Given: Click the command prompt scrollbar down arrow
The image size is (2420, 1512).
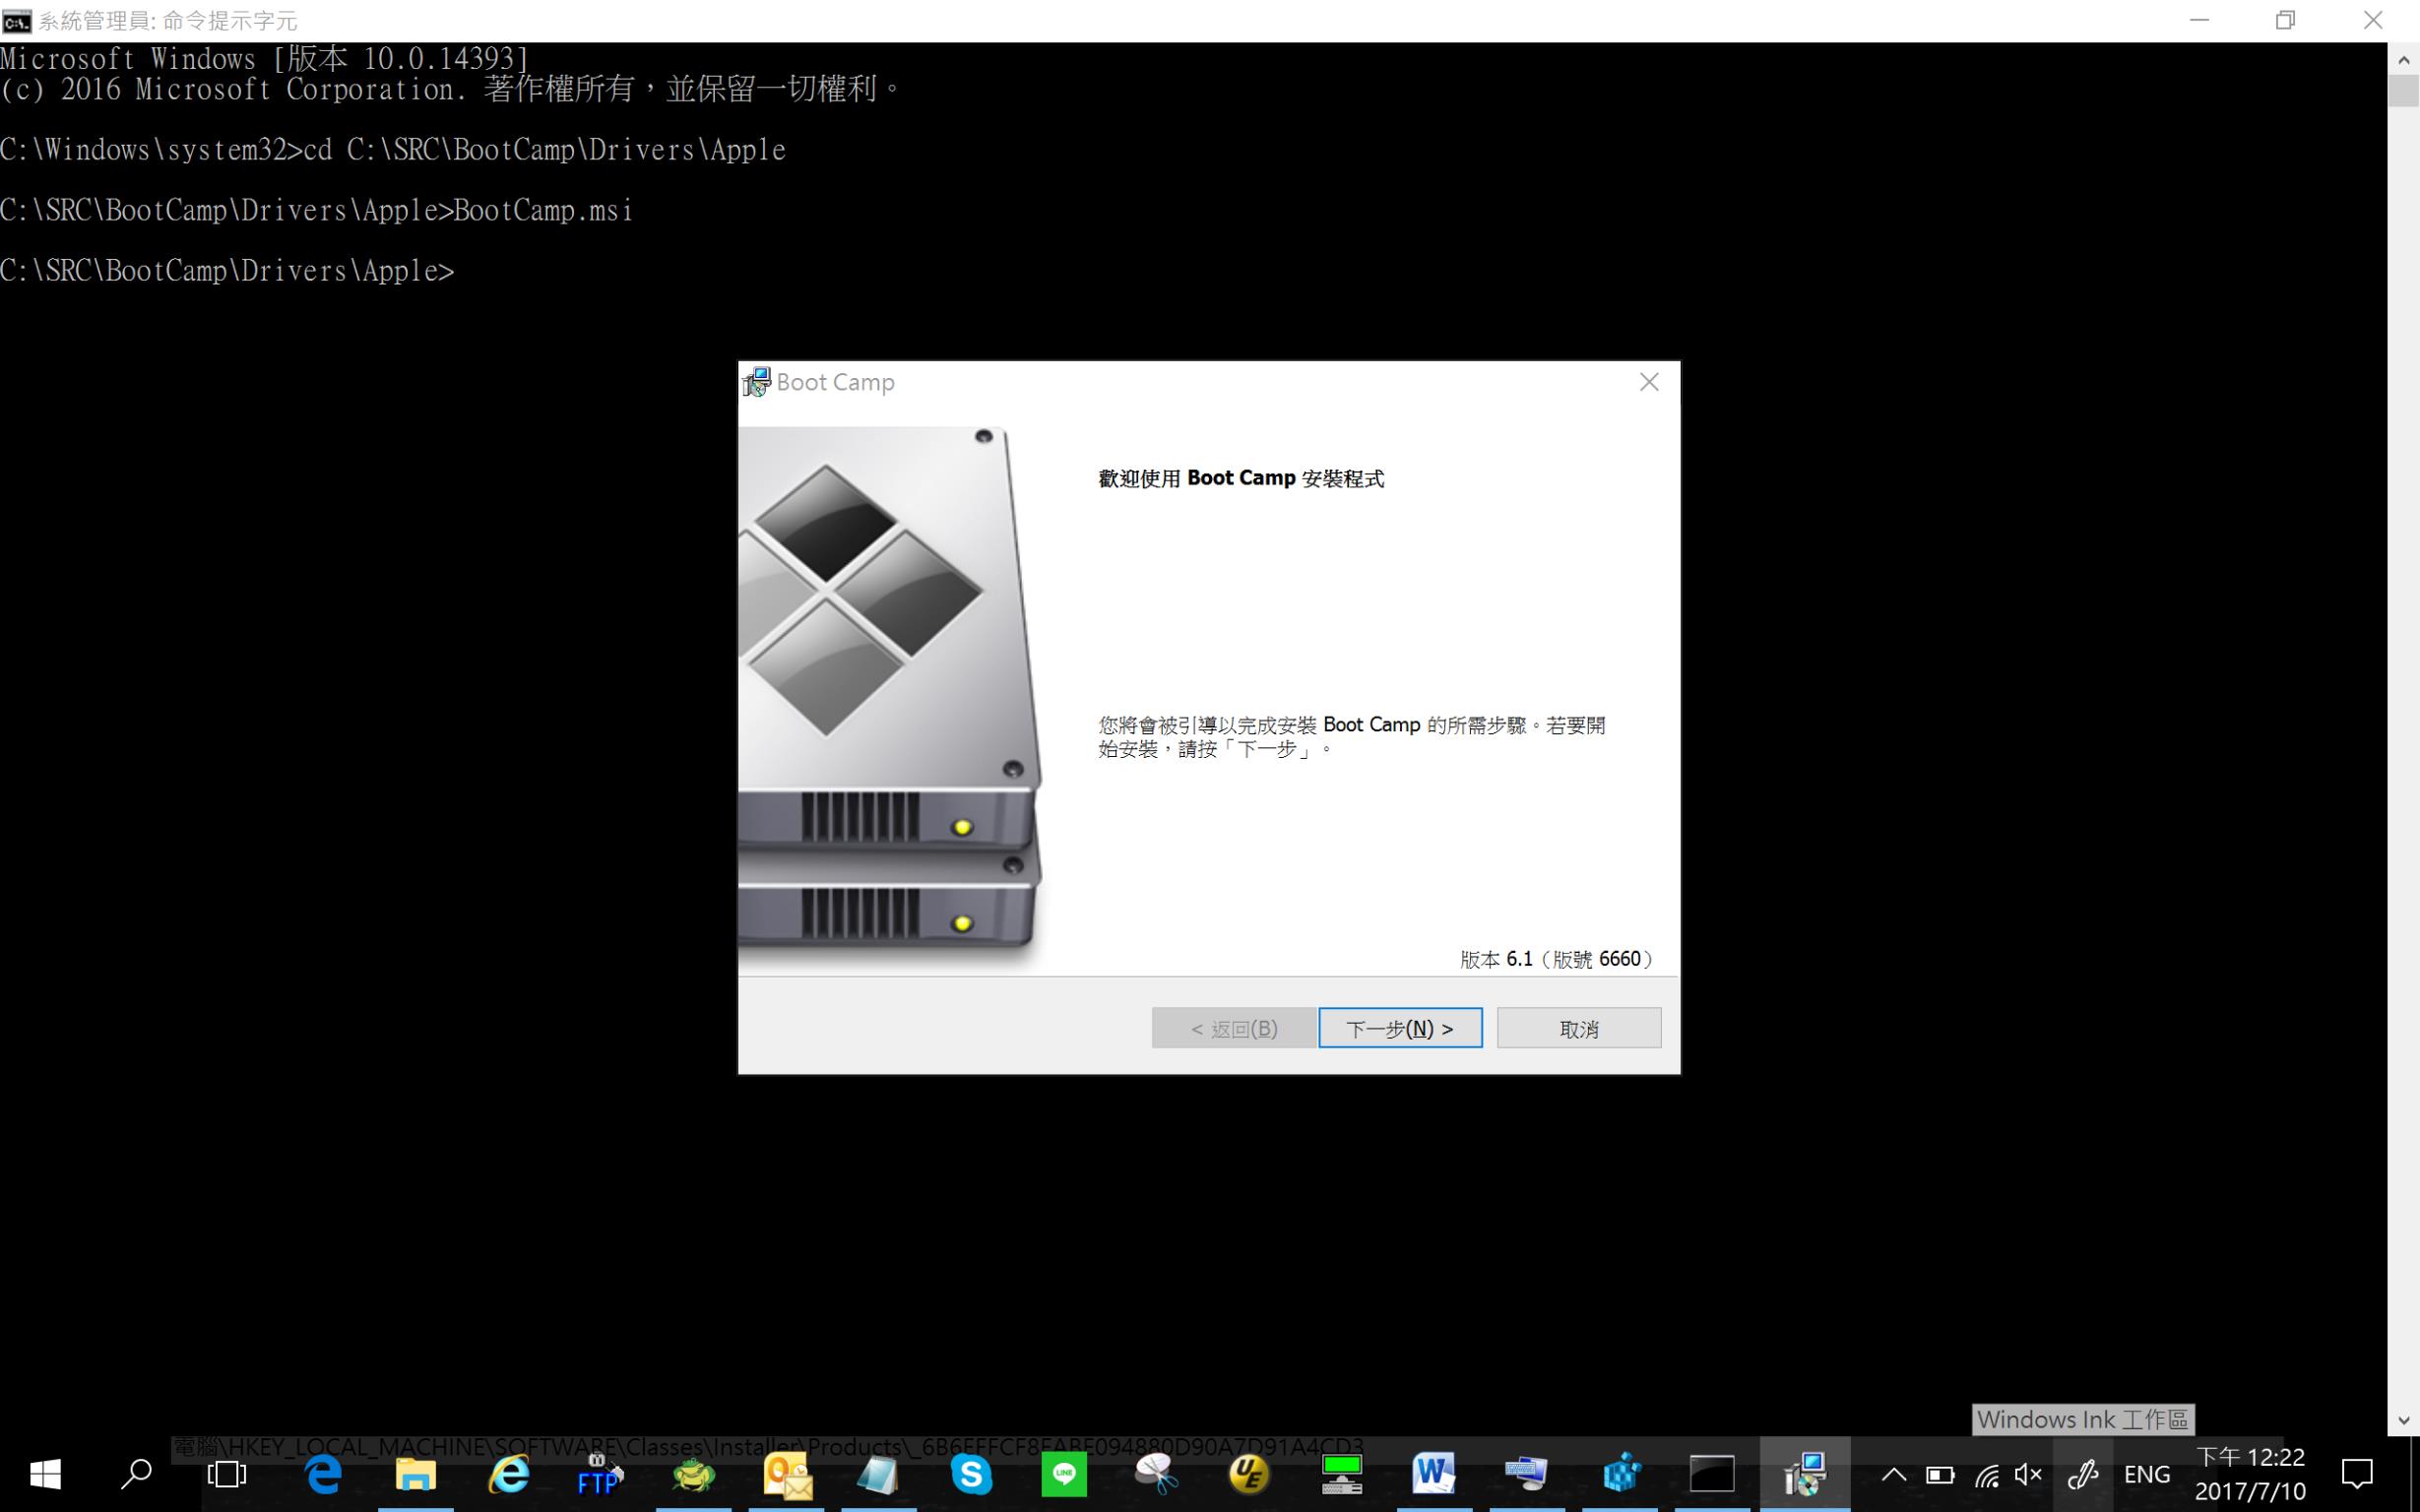Looking at the screenshot, I should (x=2403, y=1420).
